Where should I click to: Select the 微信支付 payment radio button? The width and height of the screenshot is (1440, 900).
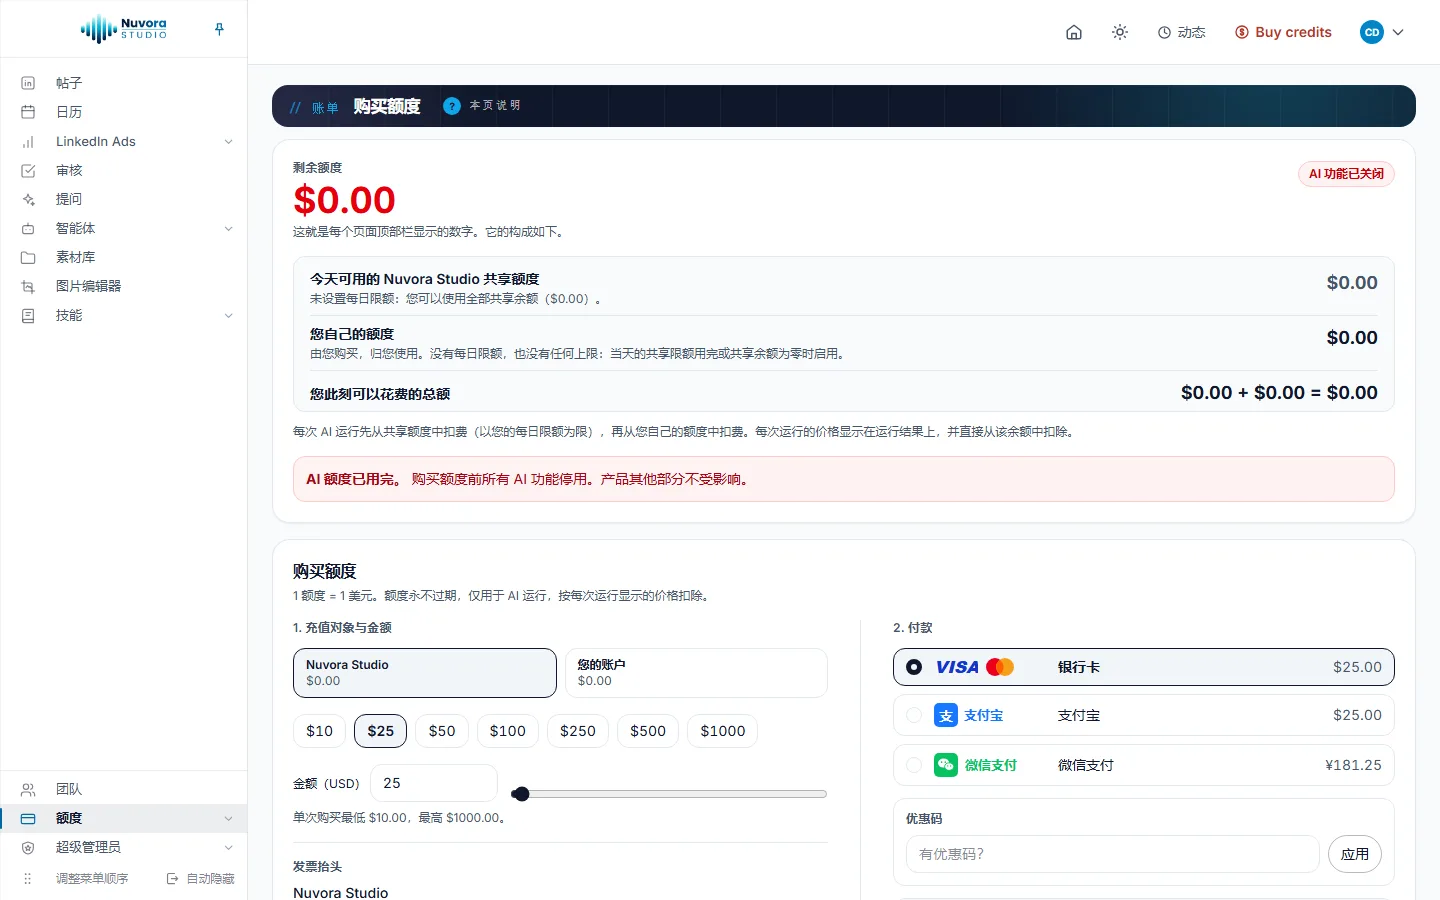click(914, 765)
